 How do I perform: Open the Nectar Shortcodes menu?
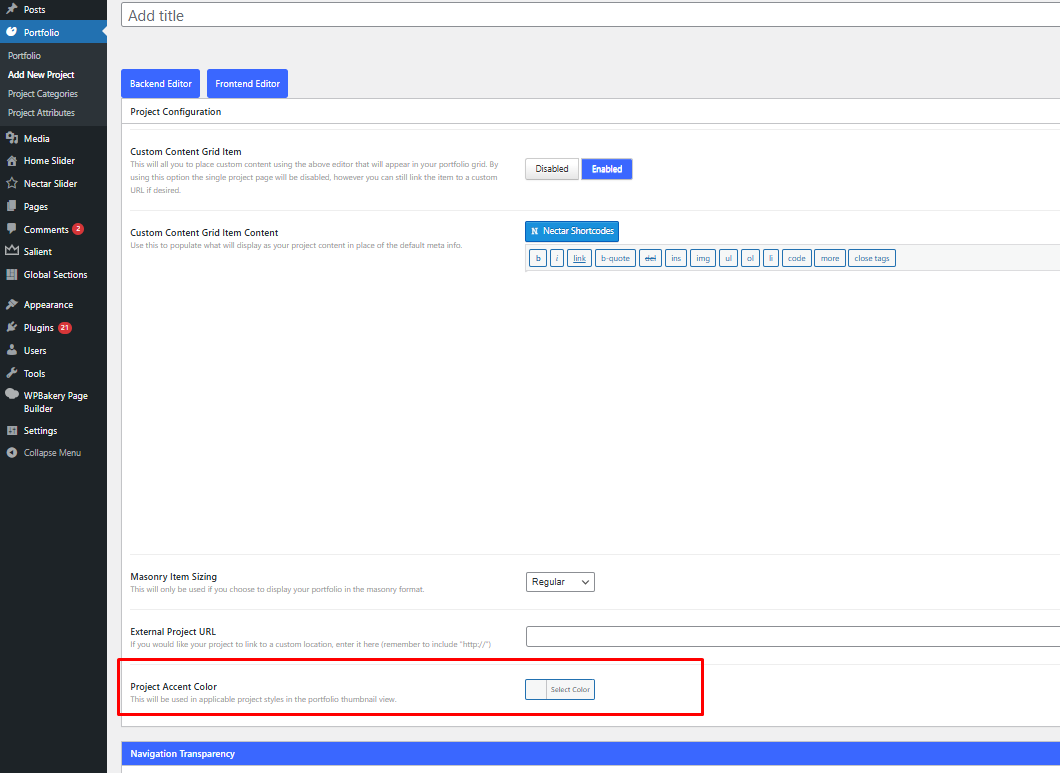(572, 231)
